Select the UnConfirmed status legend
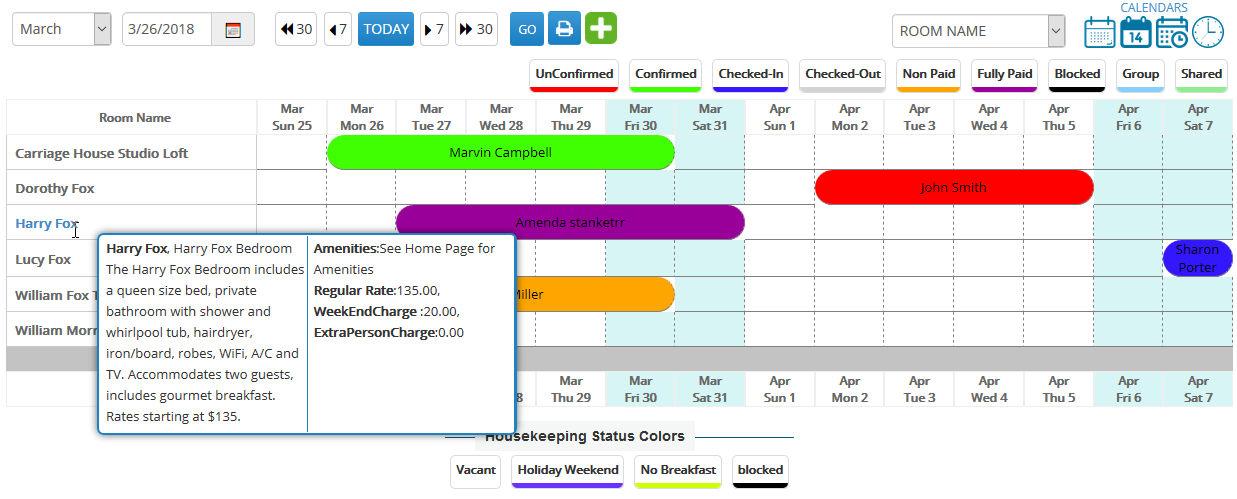This screenshot has height=499, width=1237. click(x=573, y=74)
